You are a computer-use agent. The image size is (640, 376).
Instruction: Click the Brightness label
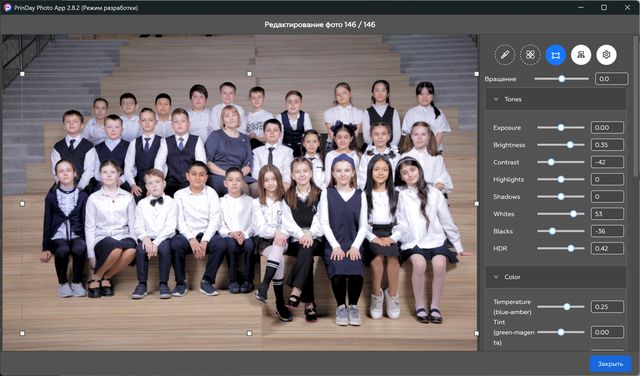[509, 145]
